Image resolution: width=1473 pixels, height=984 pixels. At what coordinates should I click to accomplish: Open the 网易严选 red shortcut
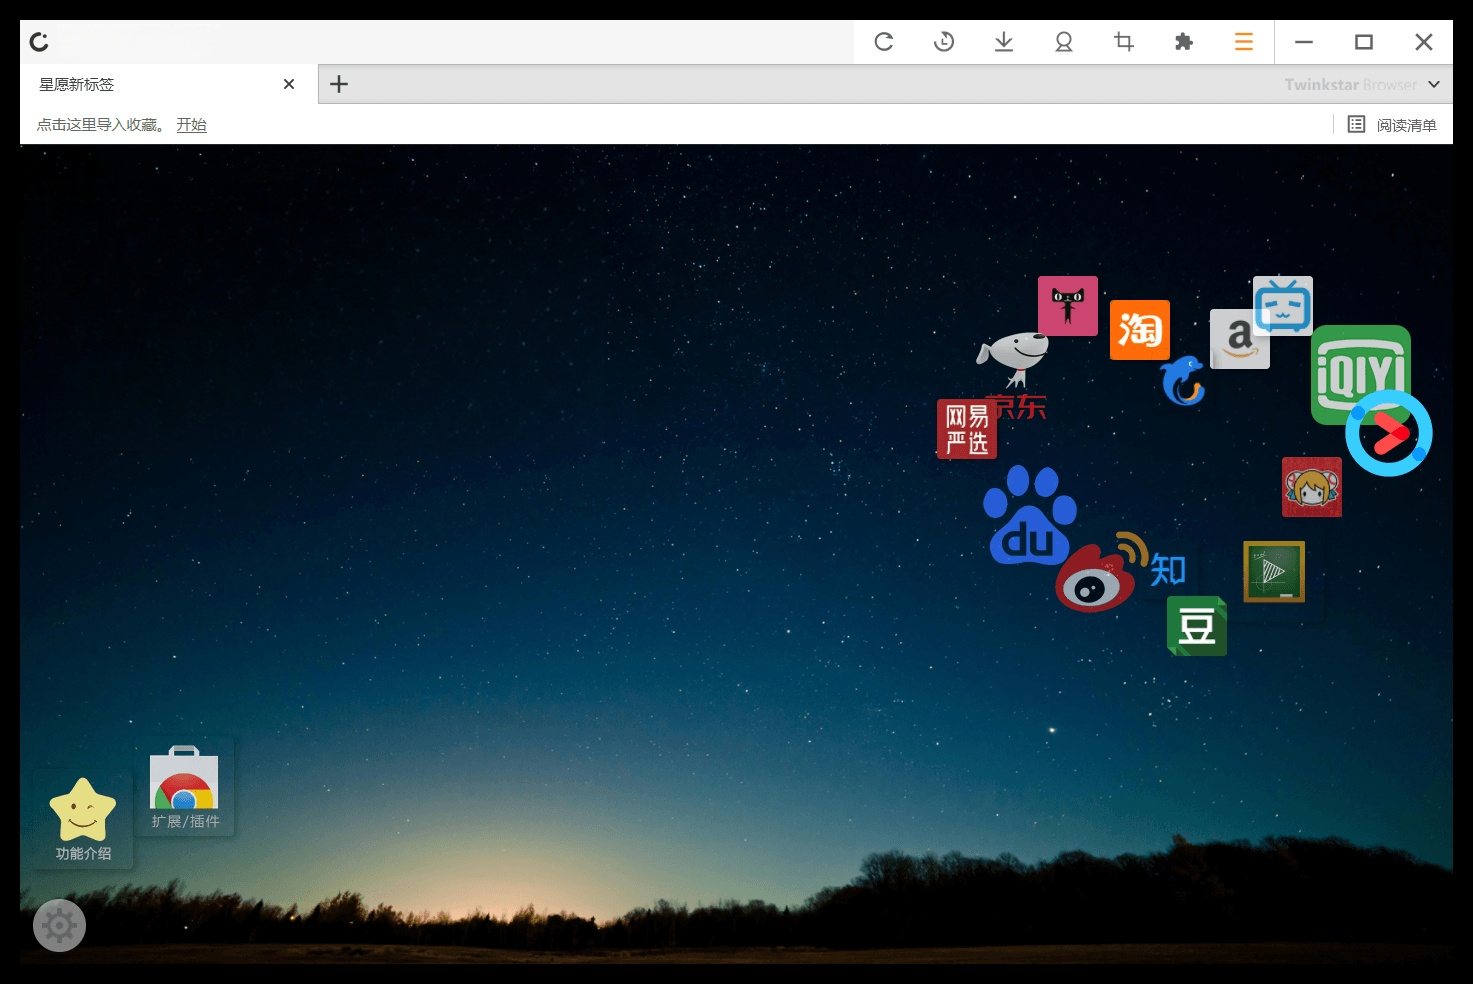(x=967, y=429)
